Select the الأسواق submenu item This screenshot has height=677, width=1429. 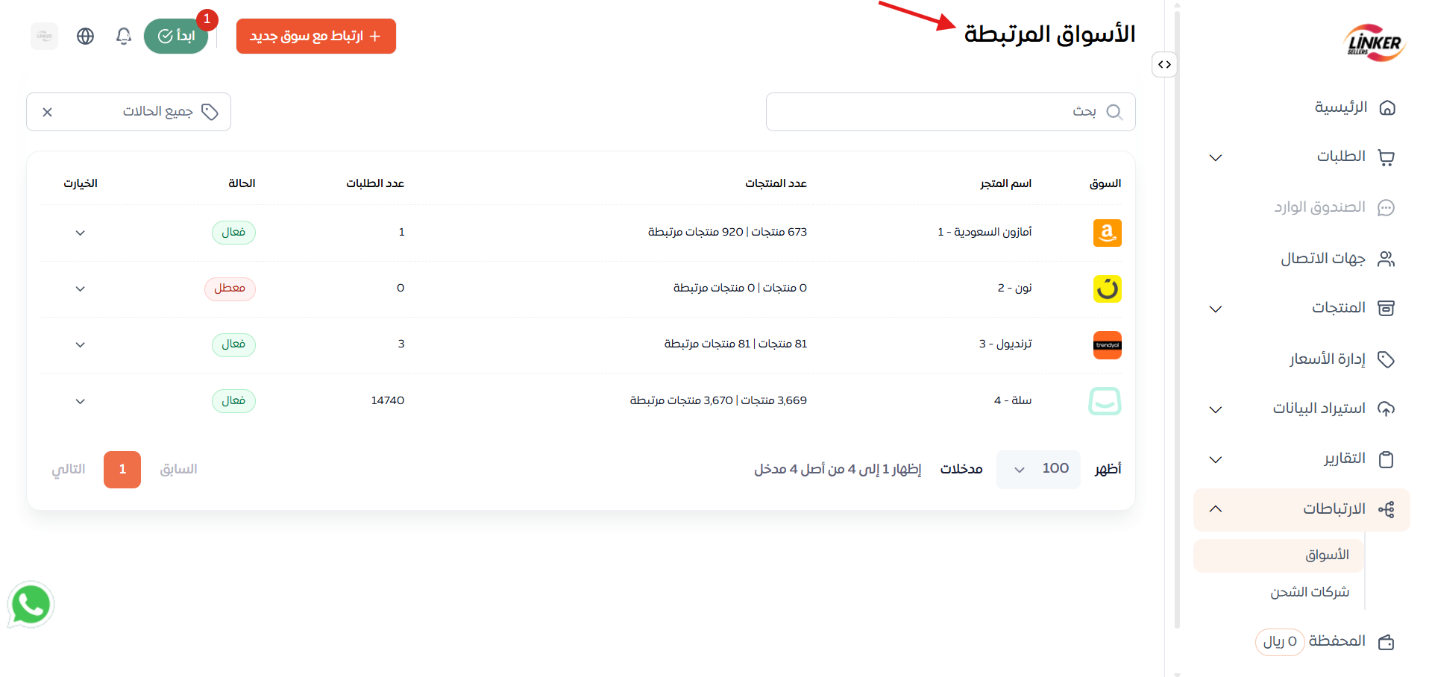coord(1276,555)
